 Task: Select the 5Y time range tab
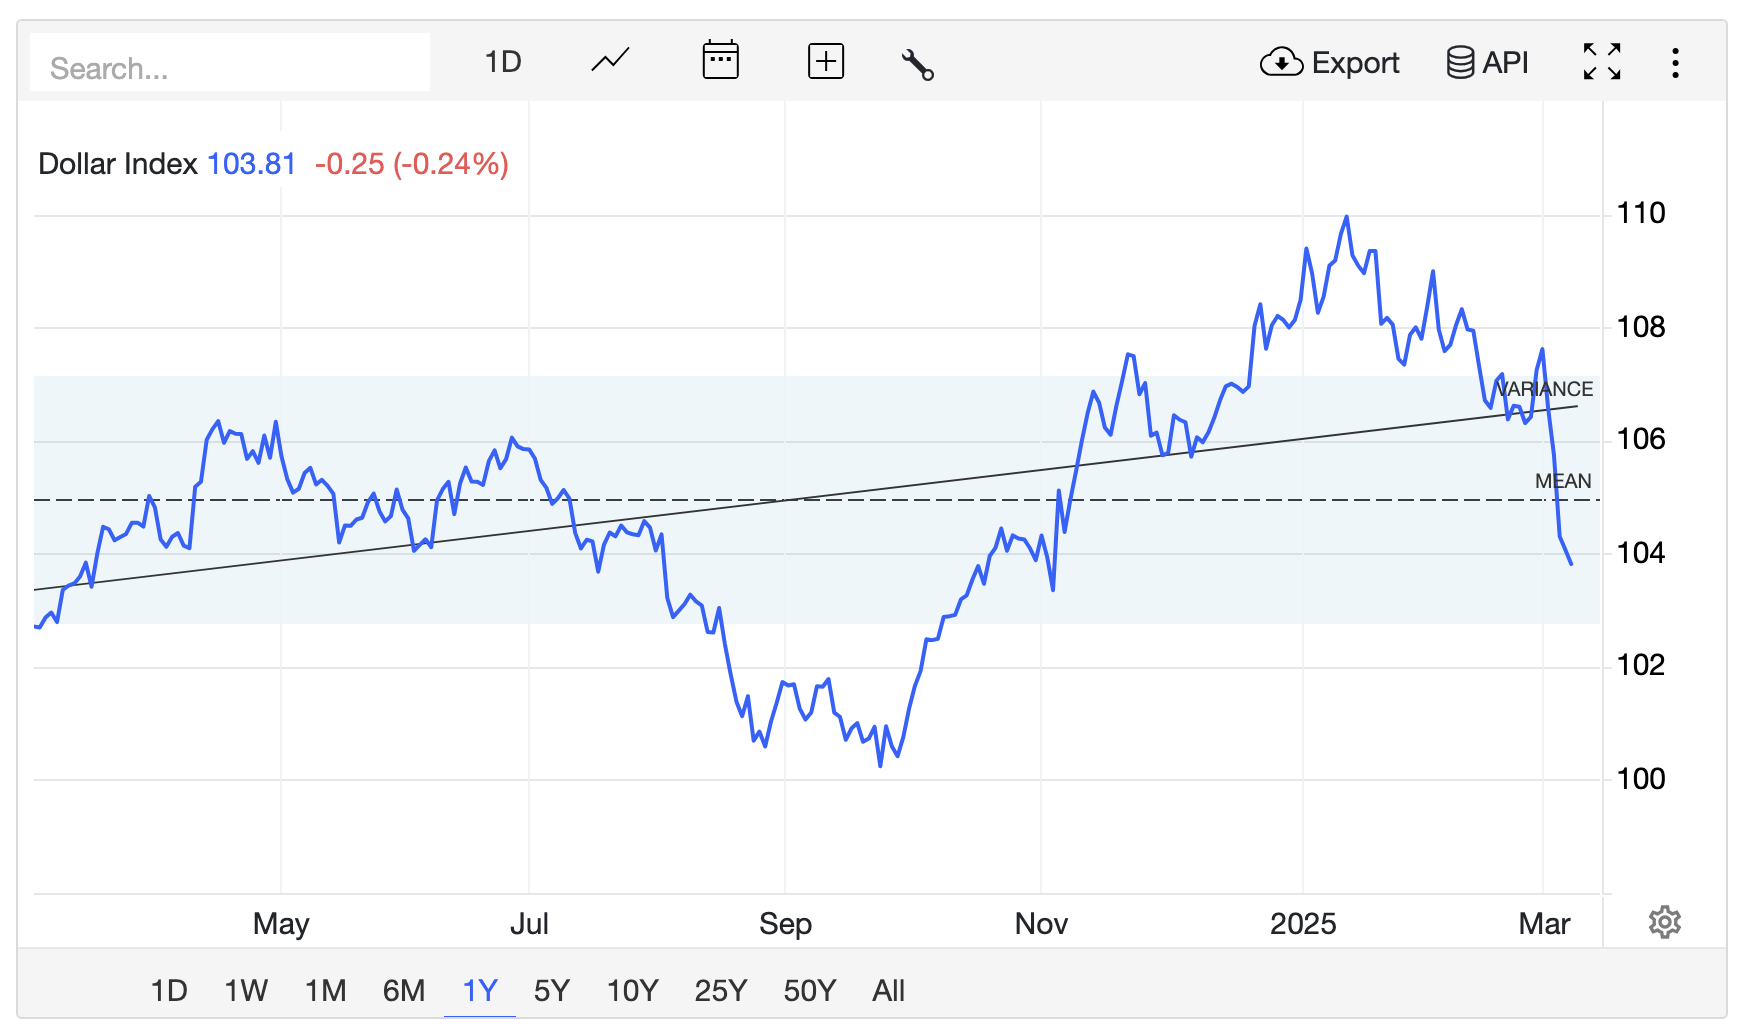click(551, 991)
